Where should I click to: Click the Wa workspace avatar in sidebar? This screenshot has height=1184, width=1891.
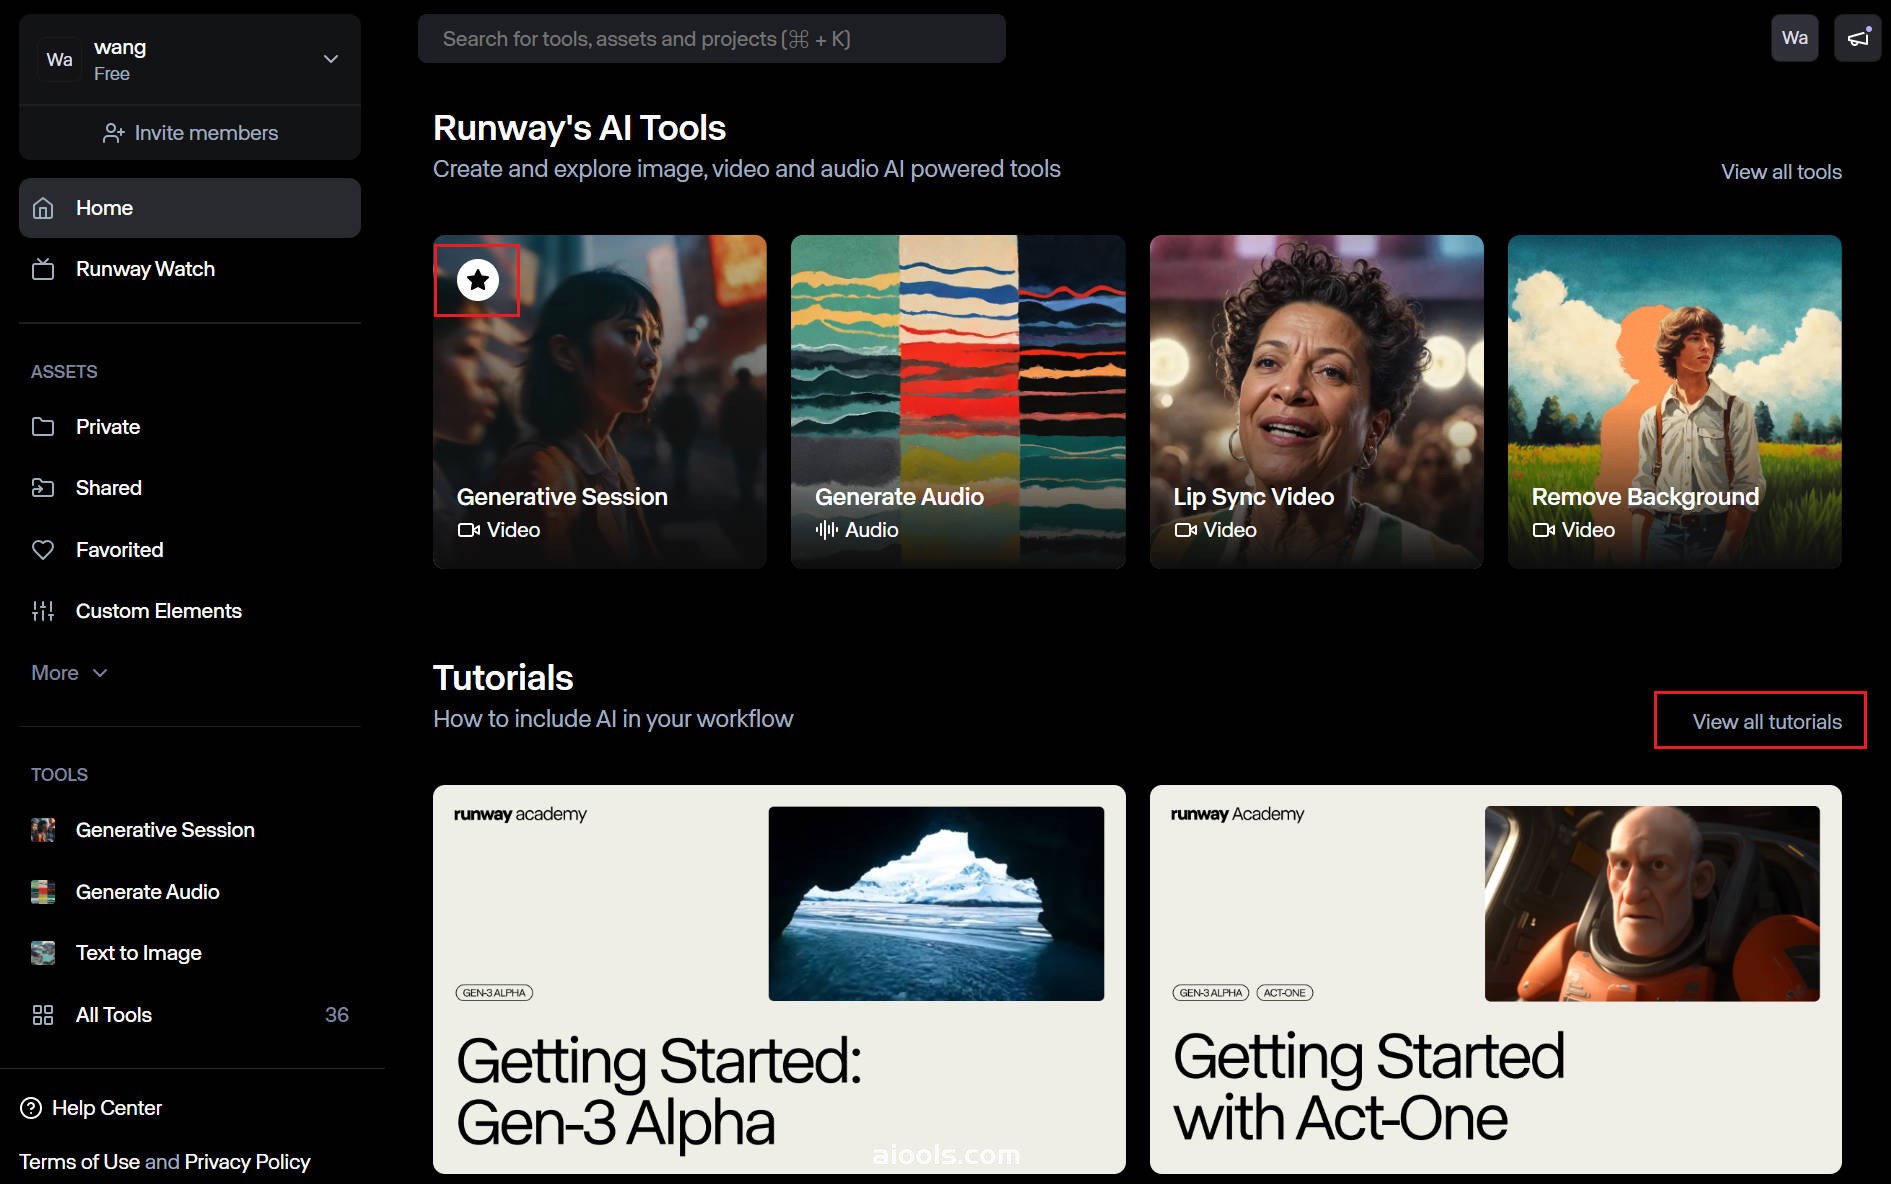[60, 60]
